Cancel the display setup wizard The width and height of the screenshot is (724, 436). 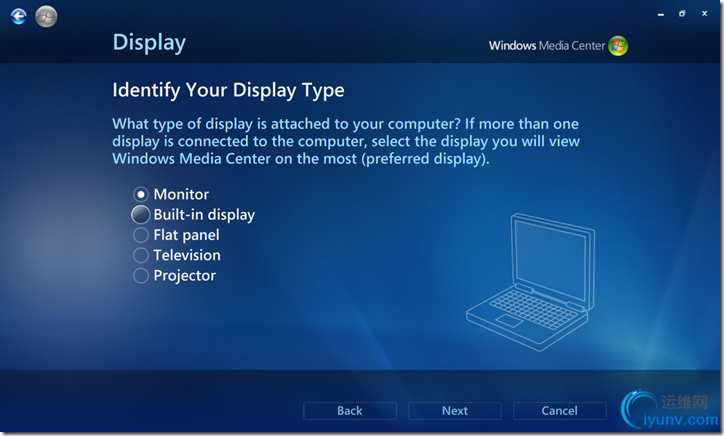560,411
